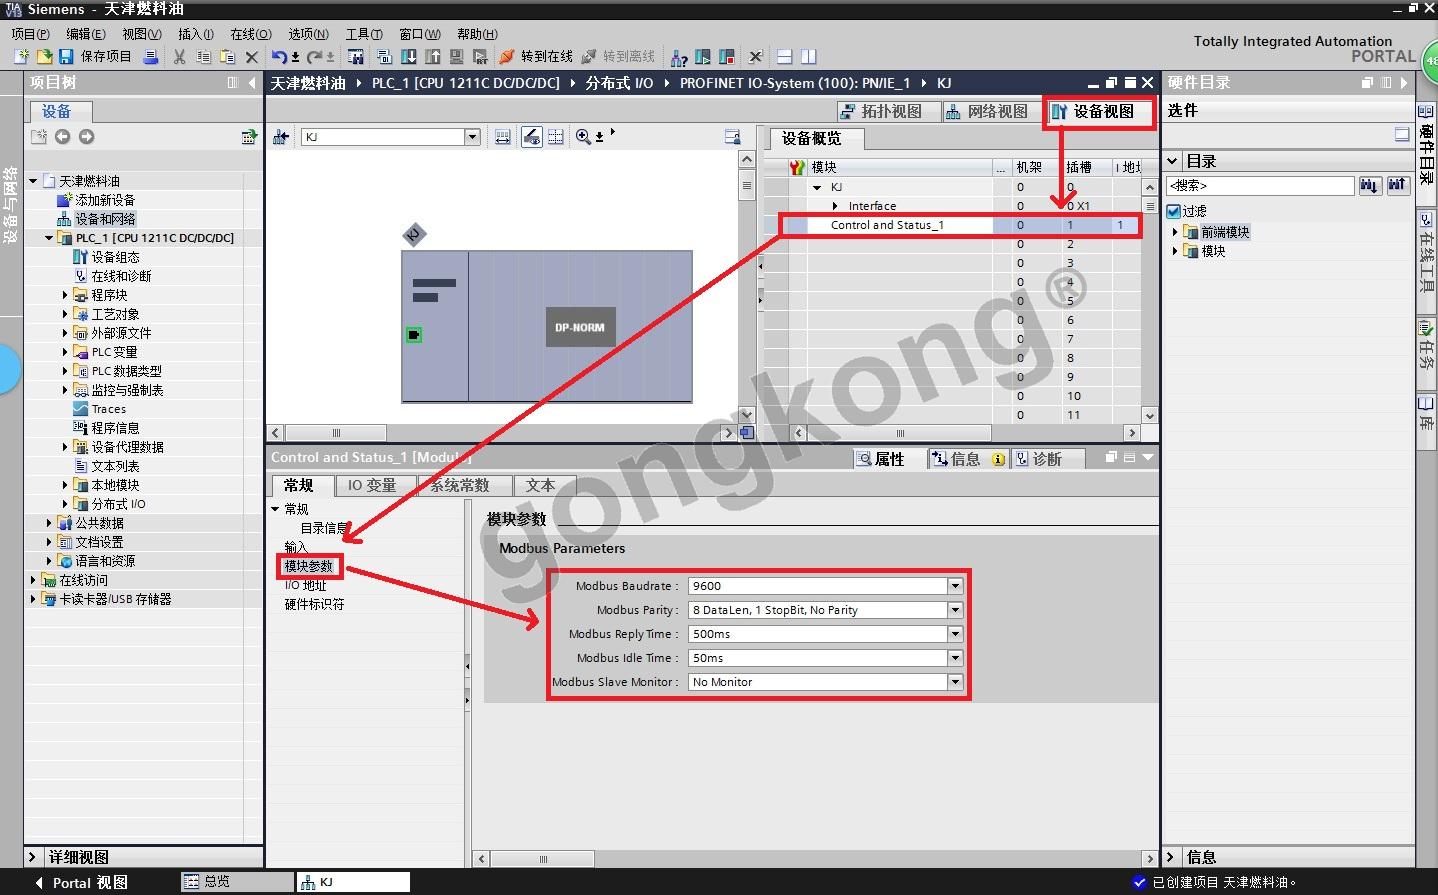Image resolution: width=1438 pixels, height=895 pixels.
Task: Click the search downward icon in catalog
Action: 1369,185
